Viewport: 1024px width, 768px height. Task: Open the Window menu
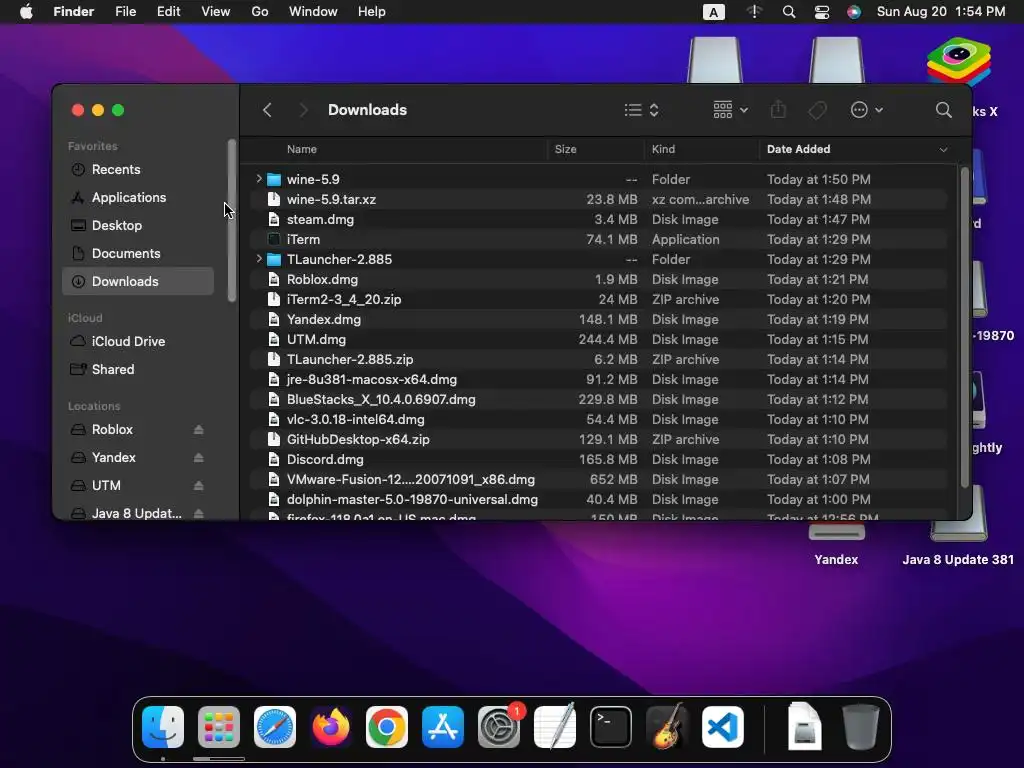tap(313, 12)
